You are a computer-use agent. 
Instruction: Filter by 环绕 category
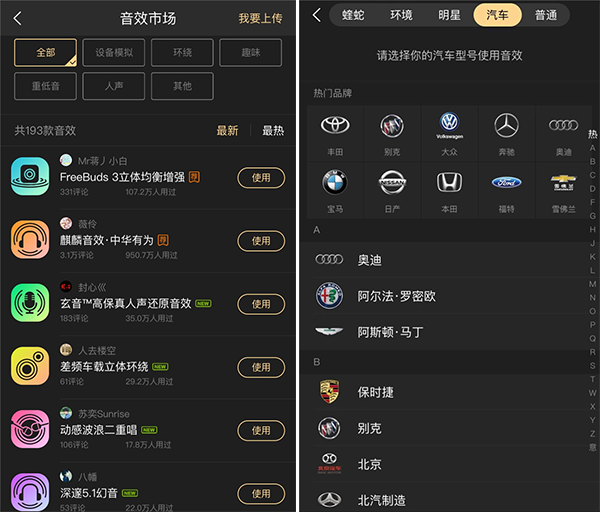coord(182,53)
